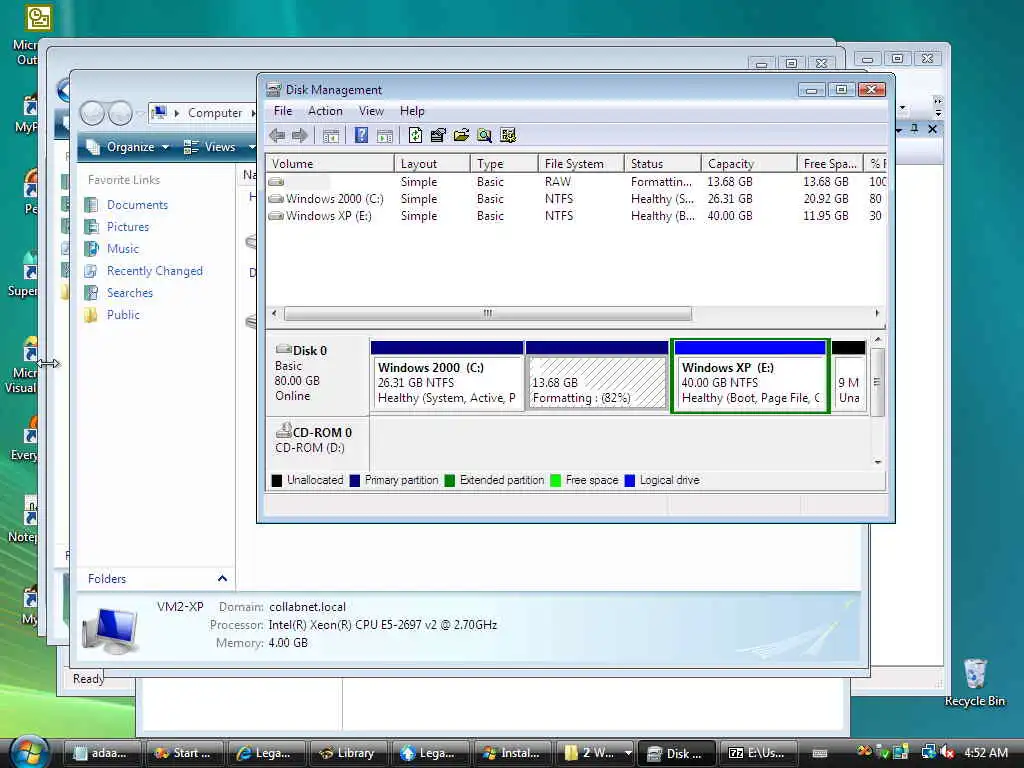Click the left arrow of the volume list scrollbar
The width and height of the screenshot is (1024, 768).
[274, 313]
